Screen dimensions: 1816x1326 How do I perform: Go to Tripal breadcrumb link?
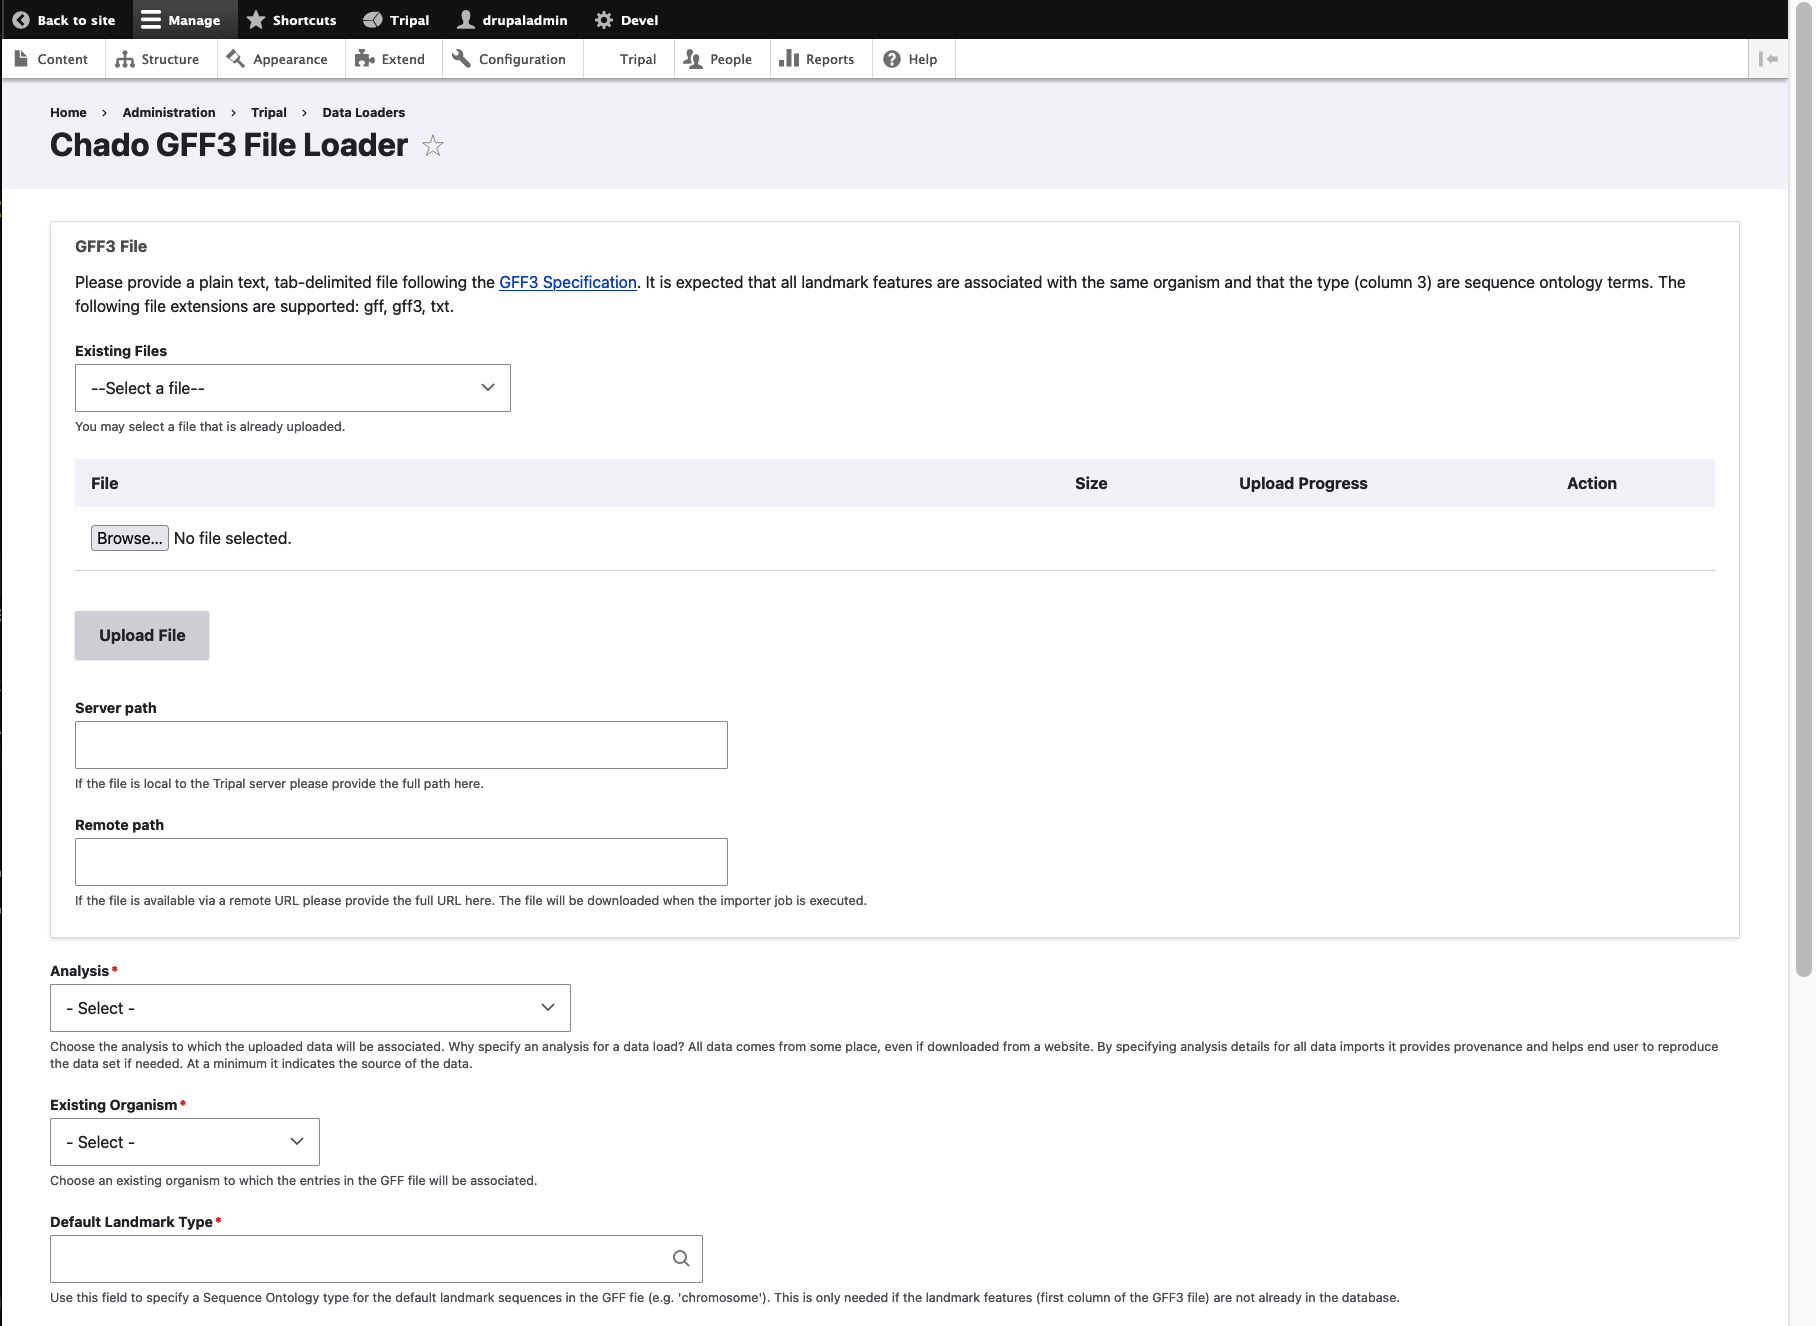(x=269, y=112)
